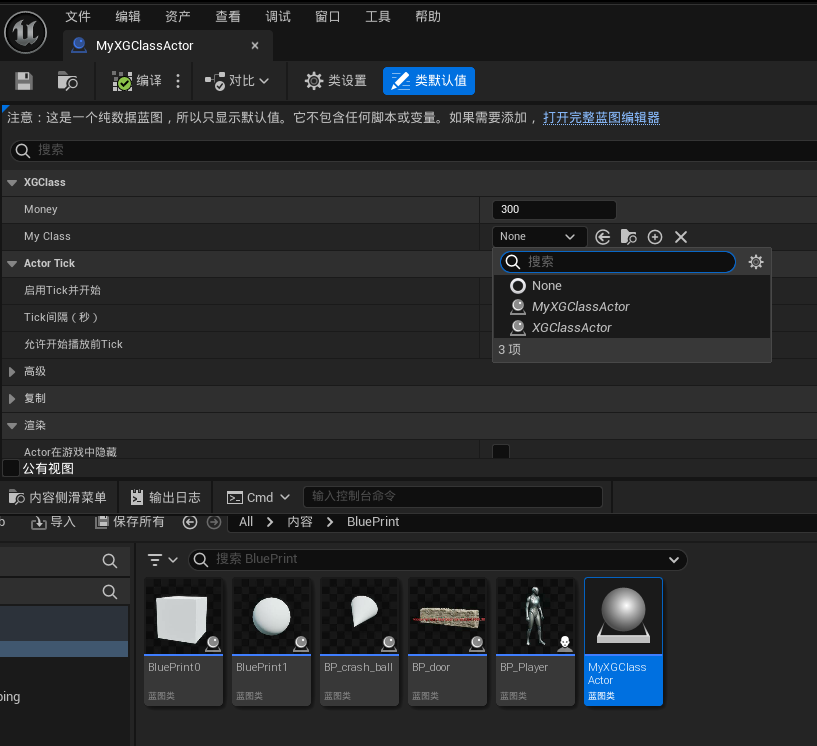This screenshot has height=746, width=817.
Task: Open the 编辑 menu
Action: (128, 17)
